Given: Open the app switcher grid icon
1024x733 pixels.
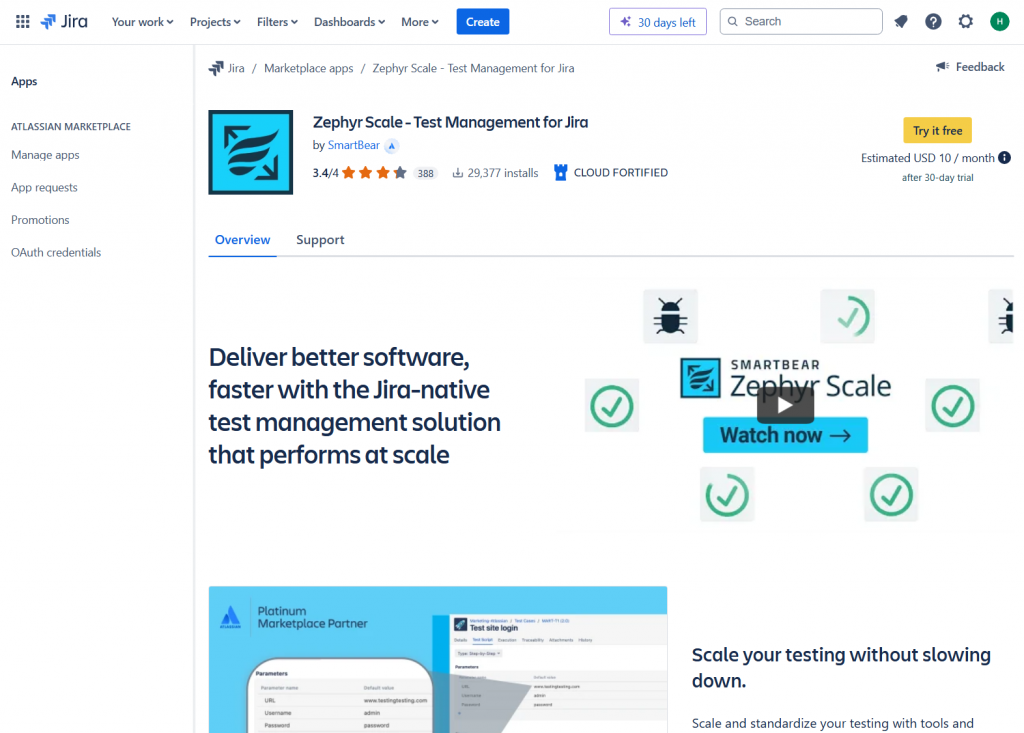Looking at the screenshot, I should tap(22, 22).
